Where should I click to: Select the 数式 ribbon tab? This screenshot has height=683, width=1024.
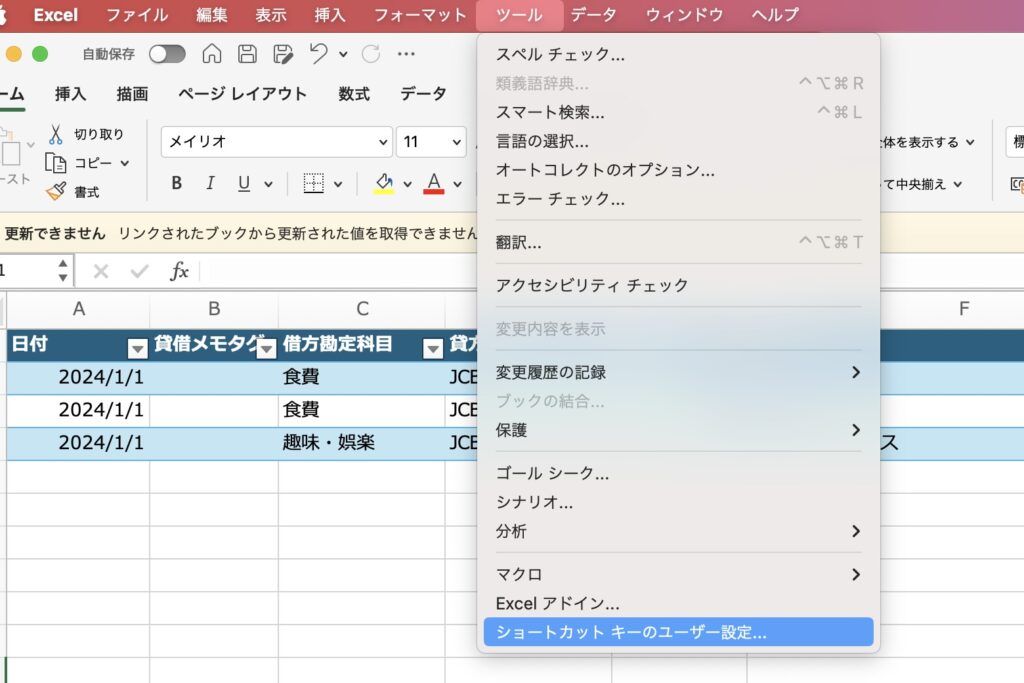click(x=354, y=94)
